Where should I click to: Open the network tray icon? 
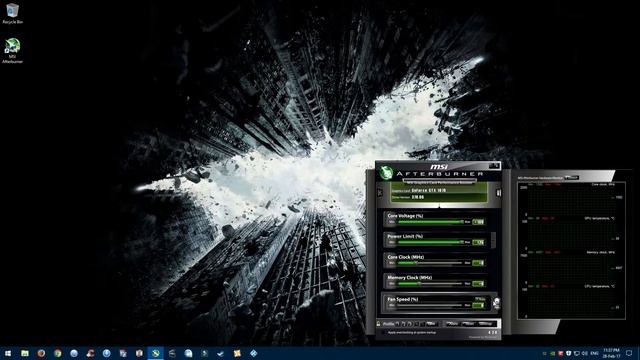point(577,353)
